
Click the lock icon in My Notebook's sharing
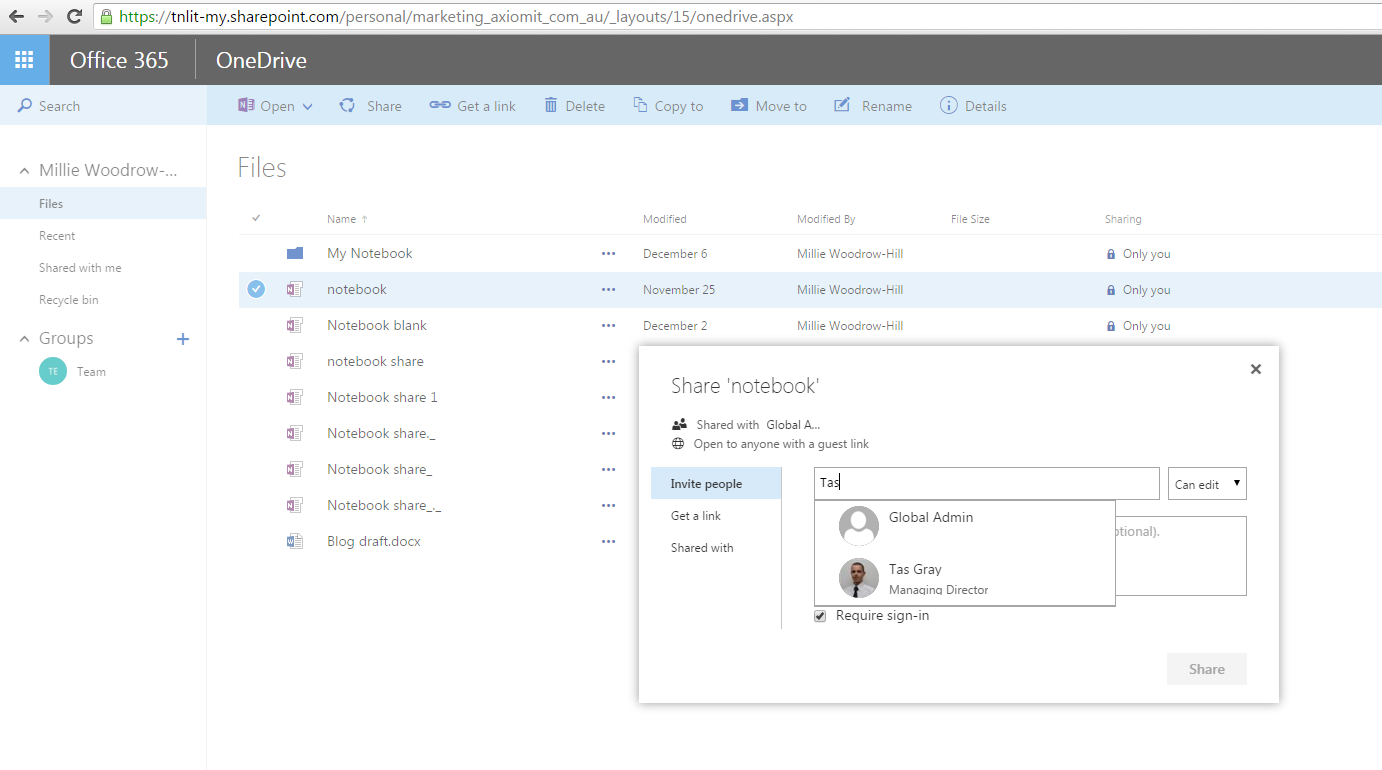(x=1111, y=254)
